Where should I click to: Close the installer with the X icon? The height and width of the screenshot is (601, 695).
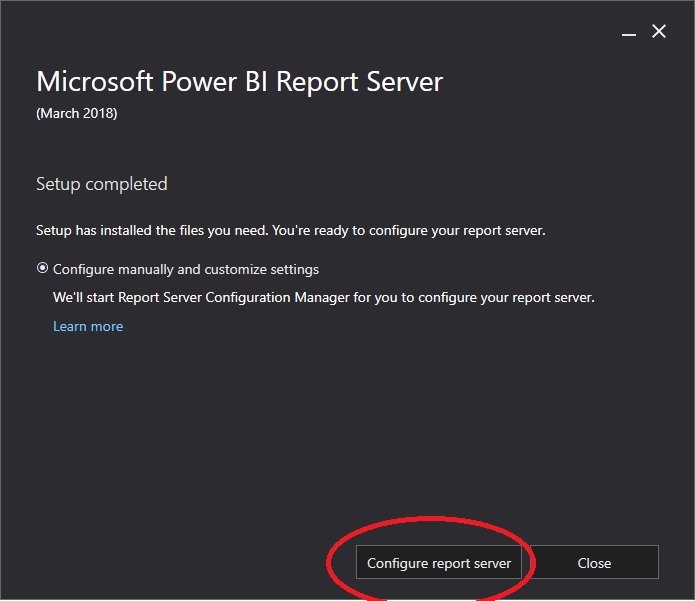pyautogui.click(x=659, y=31)
